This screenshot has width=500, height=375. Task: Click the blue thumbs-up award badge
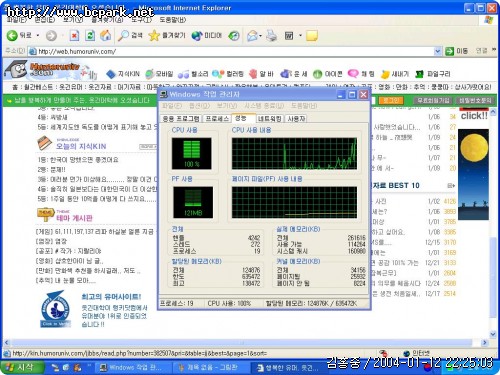pyautogui.click(x=55, y=309)
